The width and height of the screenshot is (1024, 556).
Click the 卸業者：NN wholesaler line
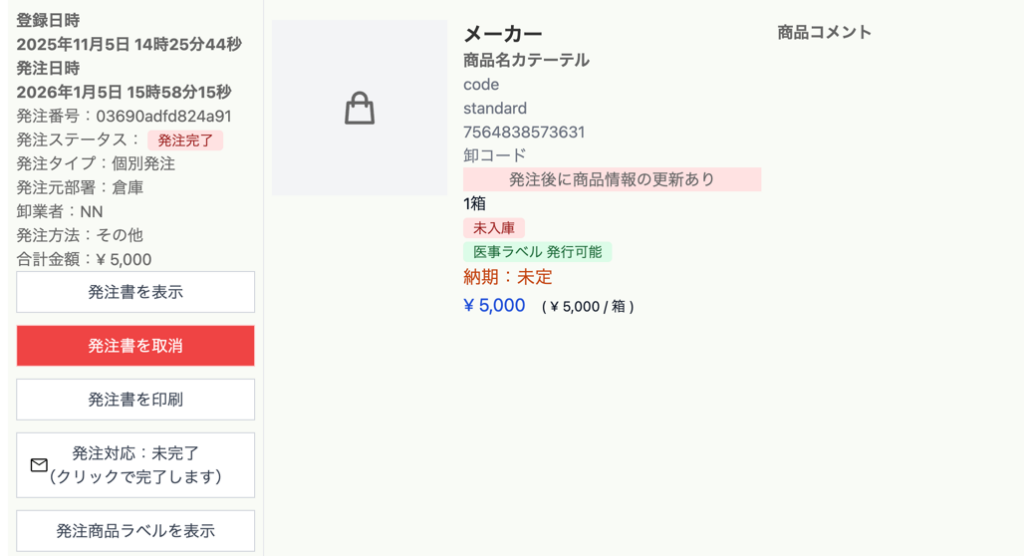click(60, 211)
